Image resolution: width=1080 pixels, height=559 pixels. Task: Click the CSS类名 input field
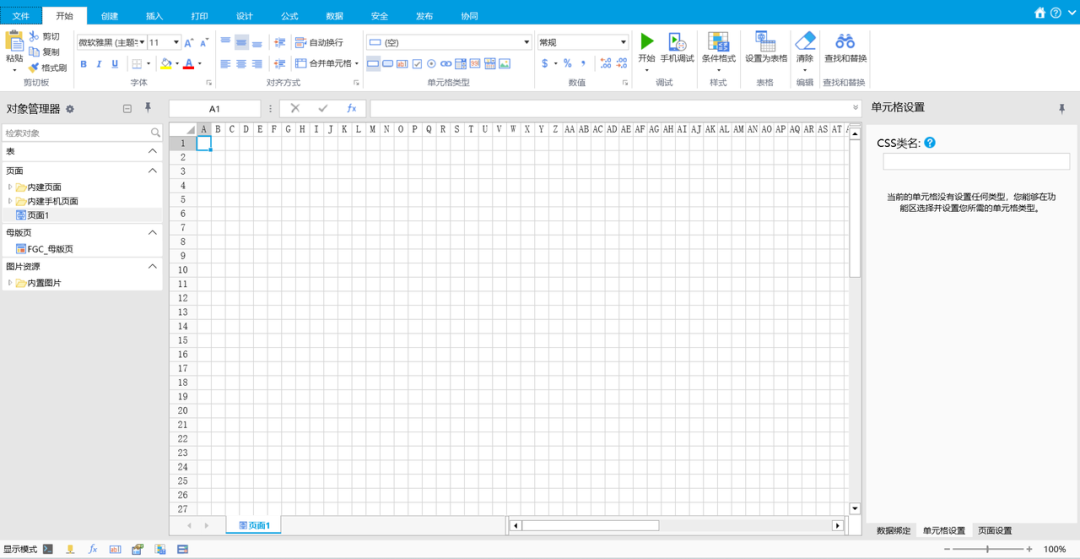click(x=976, y=162)
